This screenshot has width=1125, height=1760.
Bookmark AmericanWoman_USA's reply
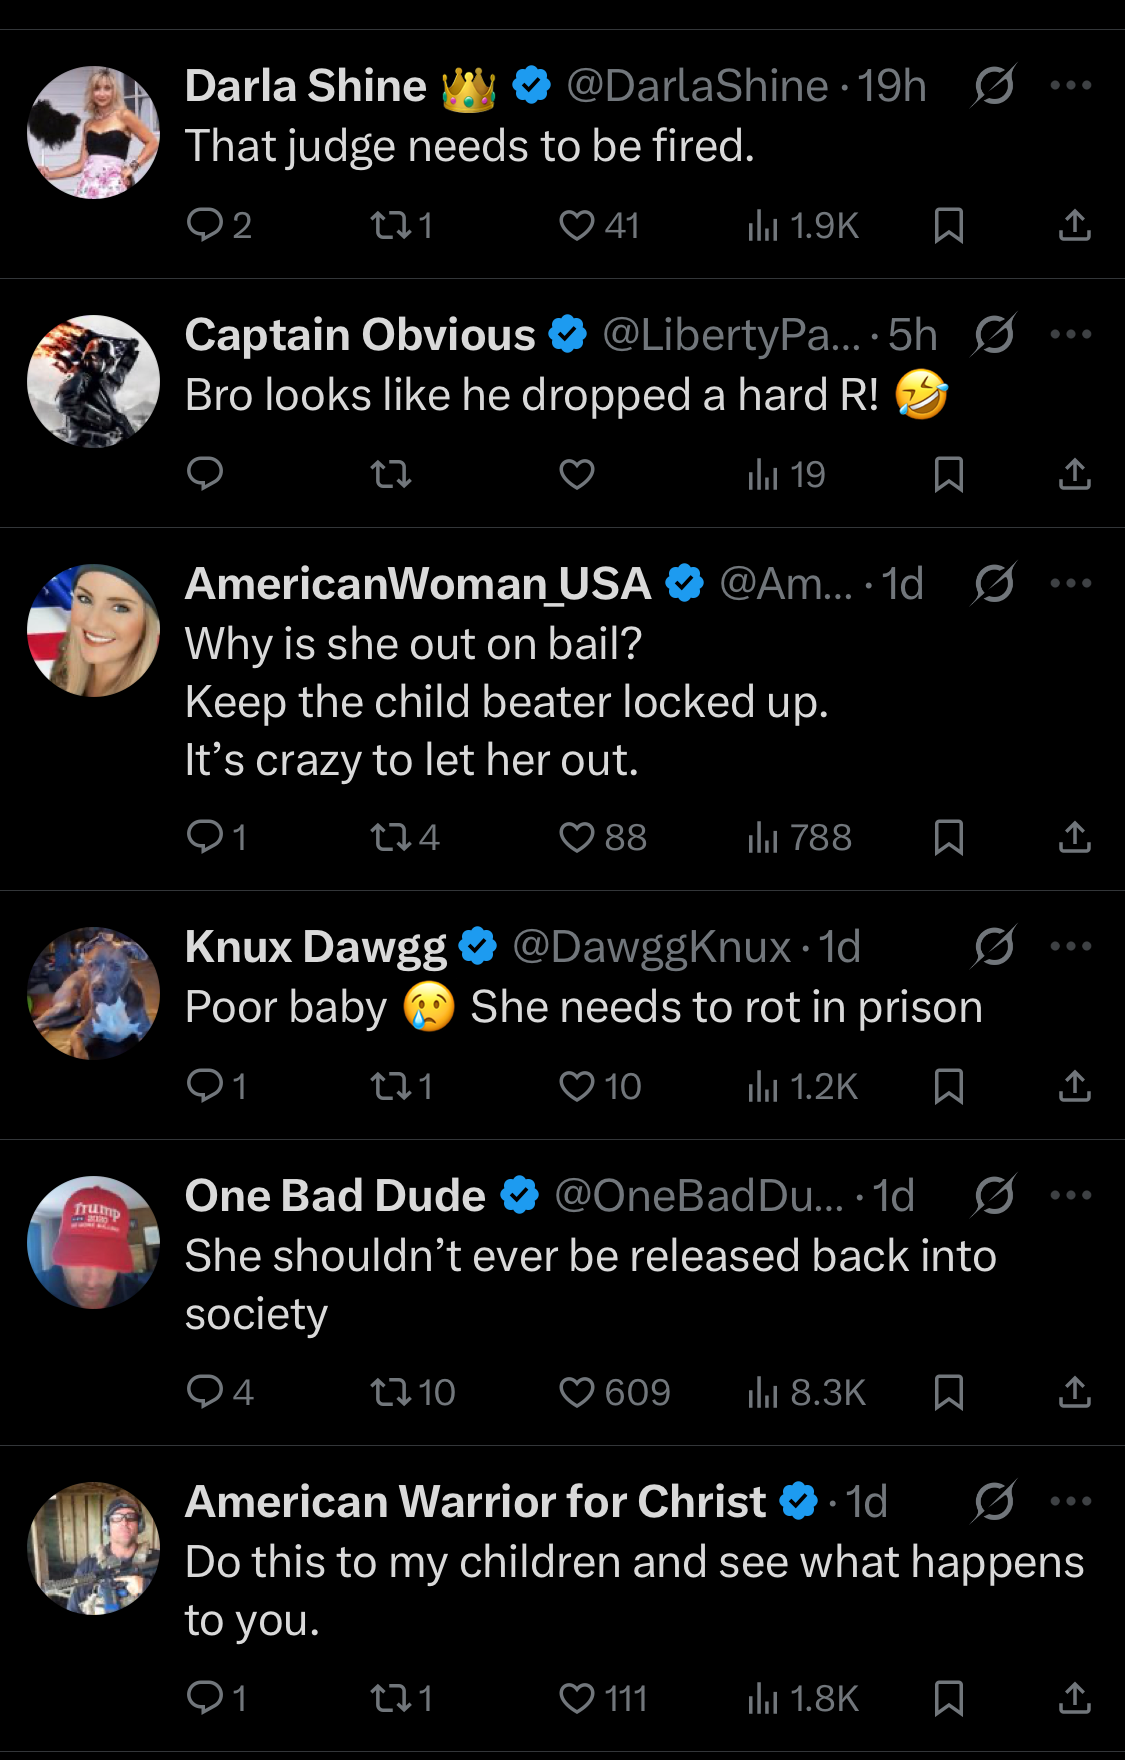pyautogui.click(x=948, y=837)
